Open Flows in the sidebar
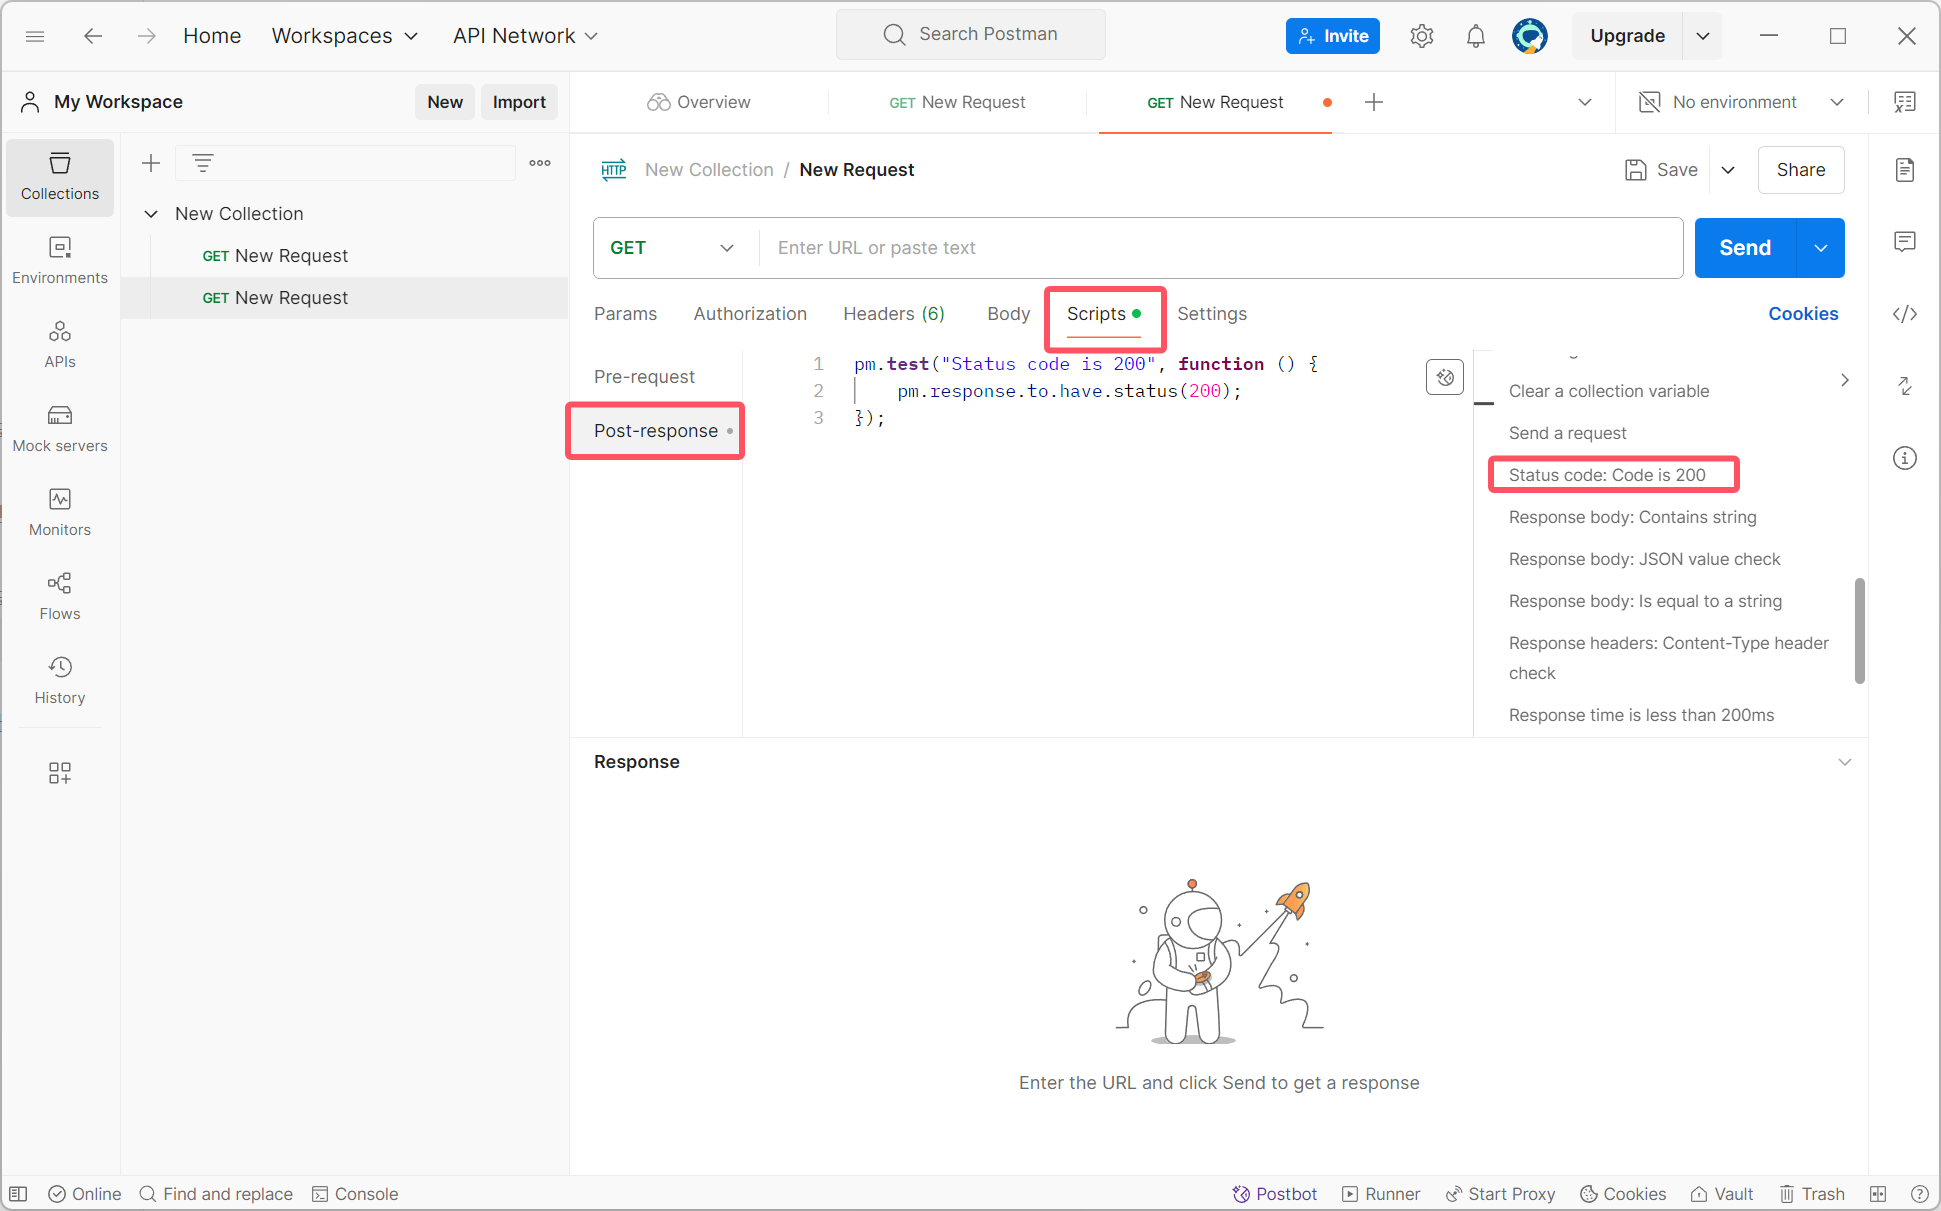Viewport: 1941px width, 1211px height. pyautogui.click(x=60, y=597)
